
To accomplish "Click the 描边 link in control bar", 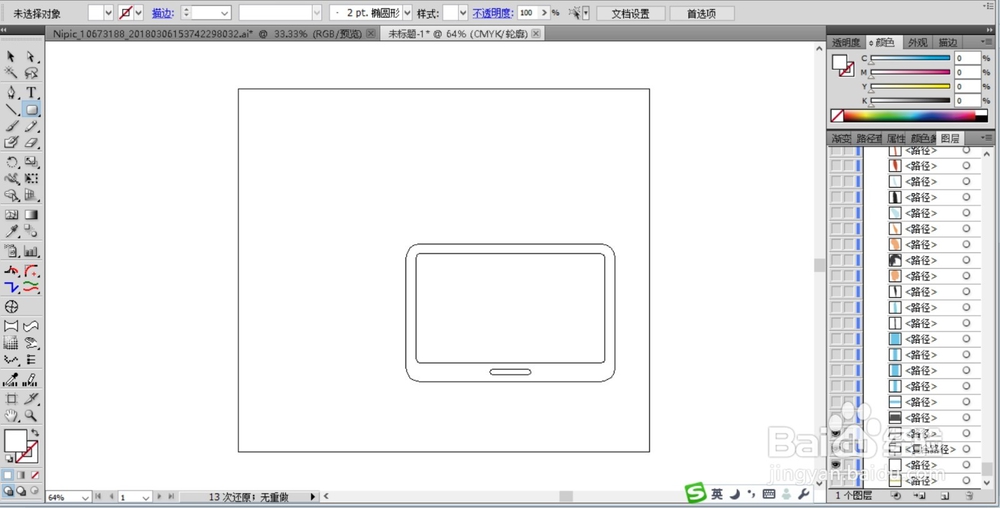I will coord(163,13).
